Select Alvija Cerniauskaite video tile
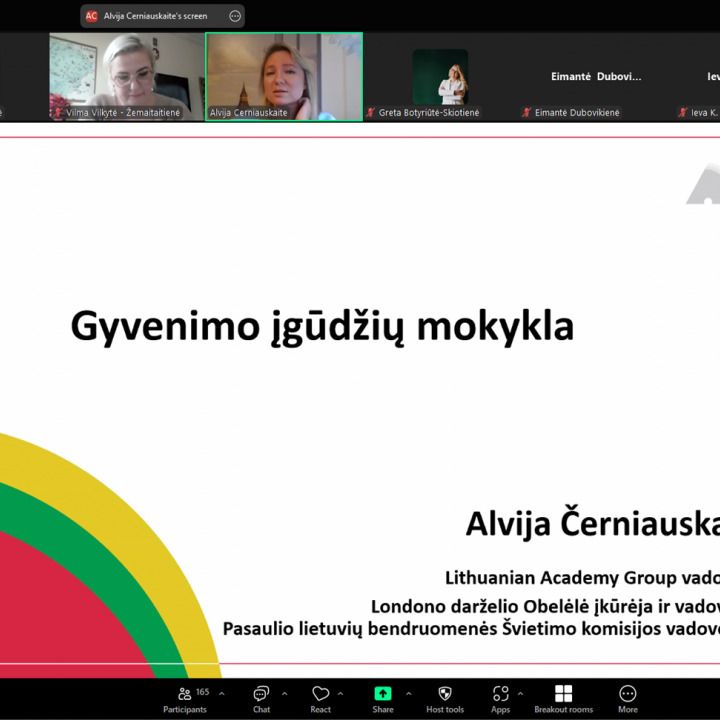Screen dimensions: 720x720 pyautogui.click(x=284, y=76)
